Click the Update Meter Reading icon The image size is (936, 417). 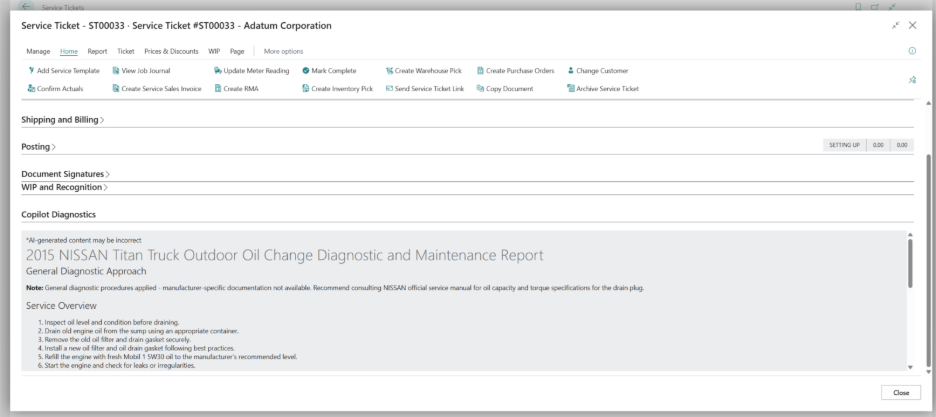(x=218, y=70)
